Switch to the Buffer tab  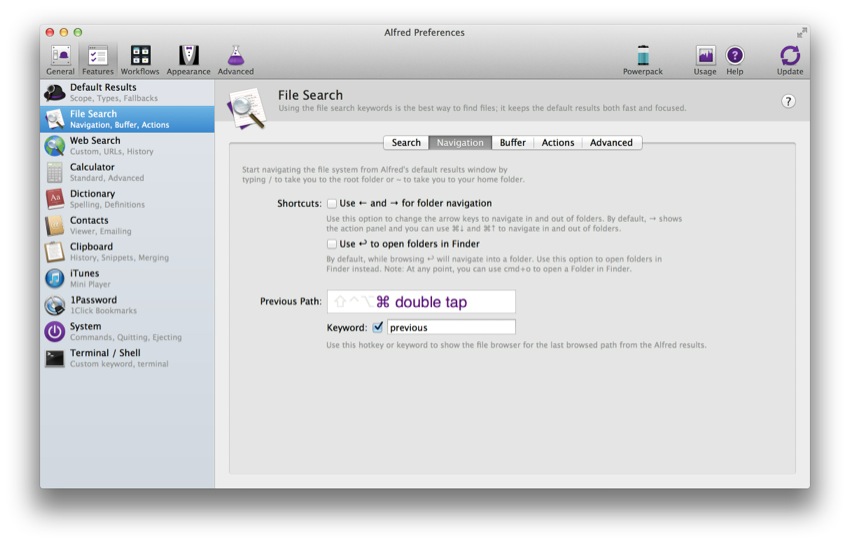coord(513,143)
